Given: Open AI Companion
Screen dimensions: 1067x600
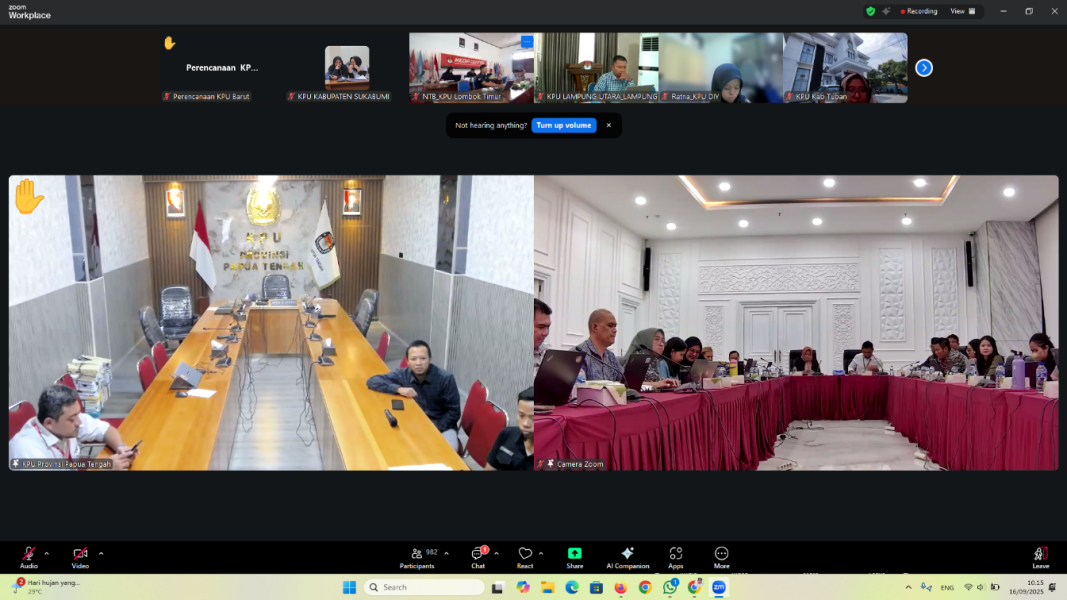Looking at the screenshot, I should (x=627, y=555).
